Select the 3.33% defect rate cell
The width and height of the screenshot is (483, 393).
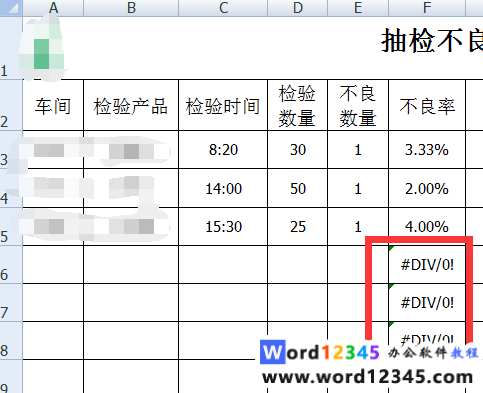(x=427, y=149)
